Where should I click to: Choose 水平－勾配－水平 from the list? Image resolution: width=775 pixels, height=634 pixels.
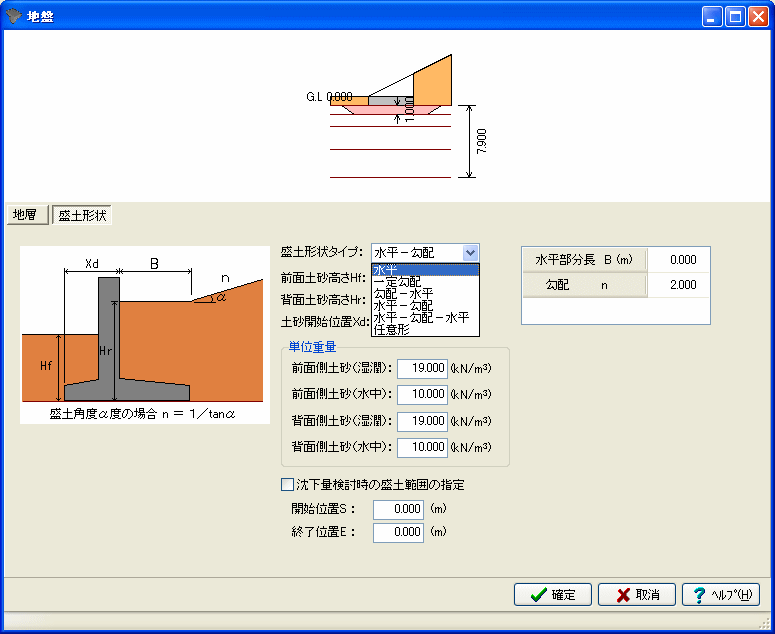pos(426,317)
